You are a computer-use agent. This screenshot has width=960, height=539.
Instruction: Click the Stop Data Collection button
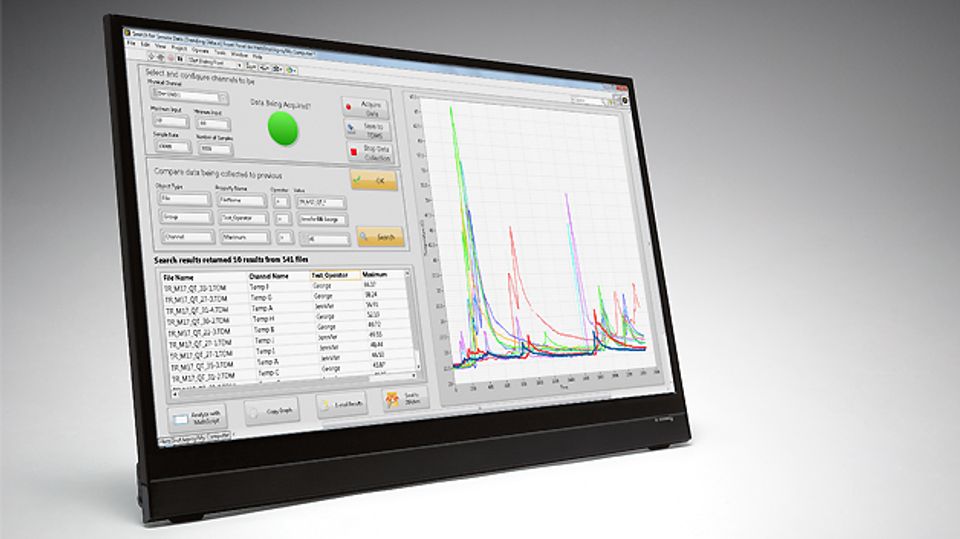370,152
